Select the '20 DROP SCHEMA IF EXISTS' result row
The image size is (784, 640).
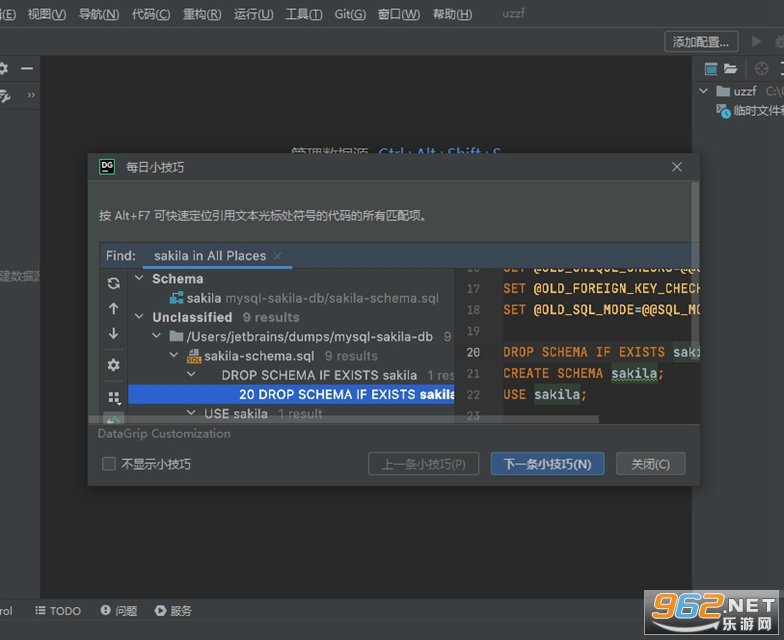click(292, 394)
